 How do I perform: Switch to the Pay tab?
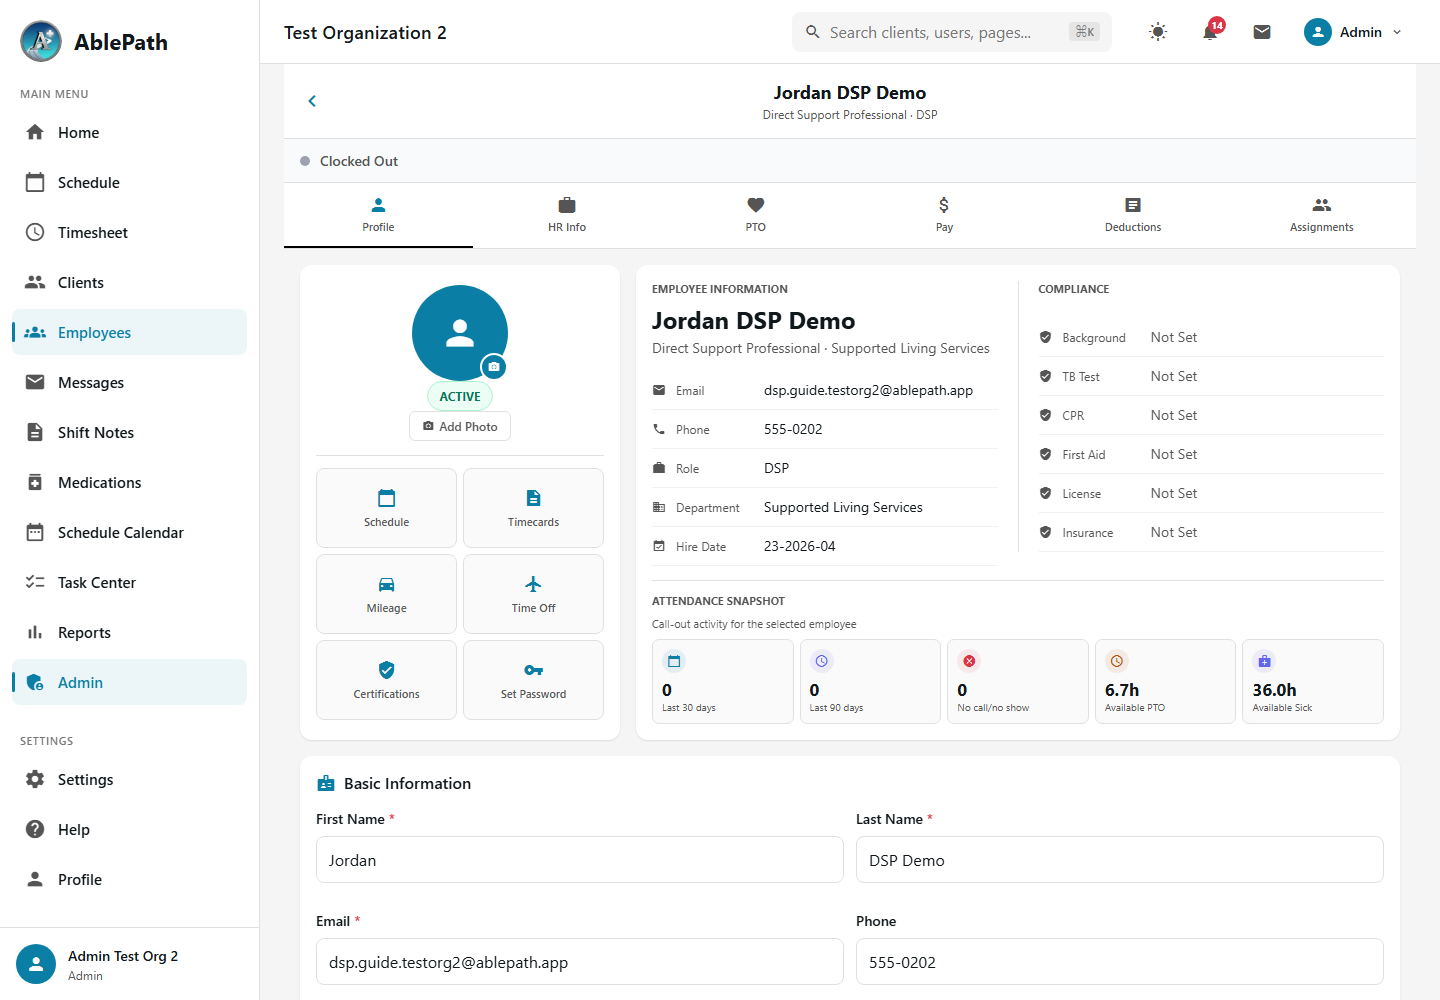[x=944, y=215]
